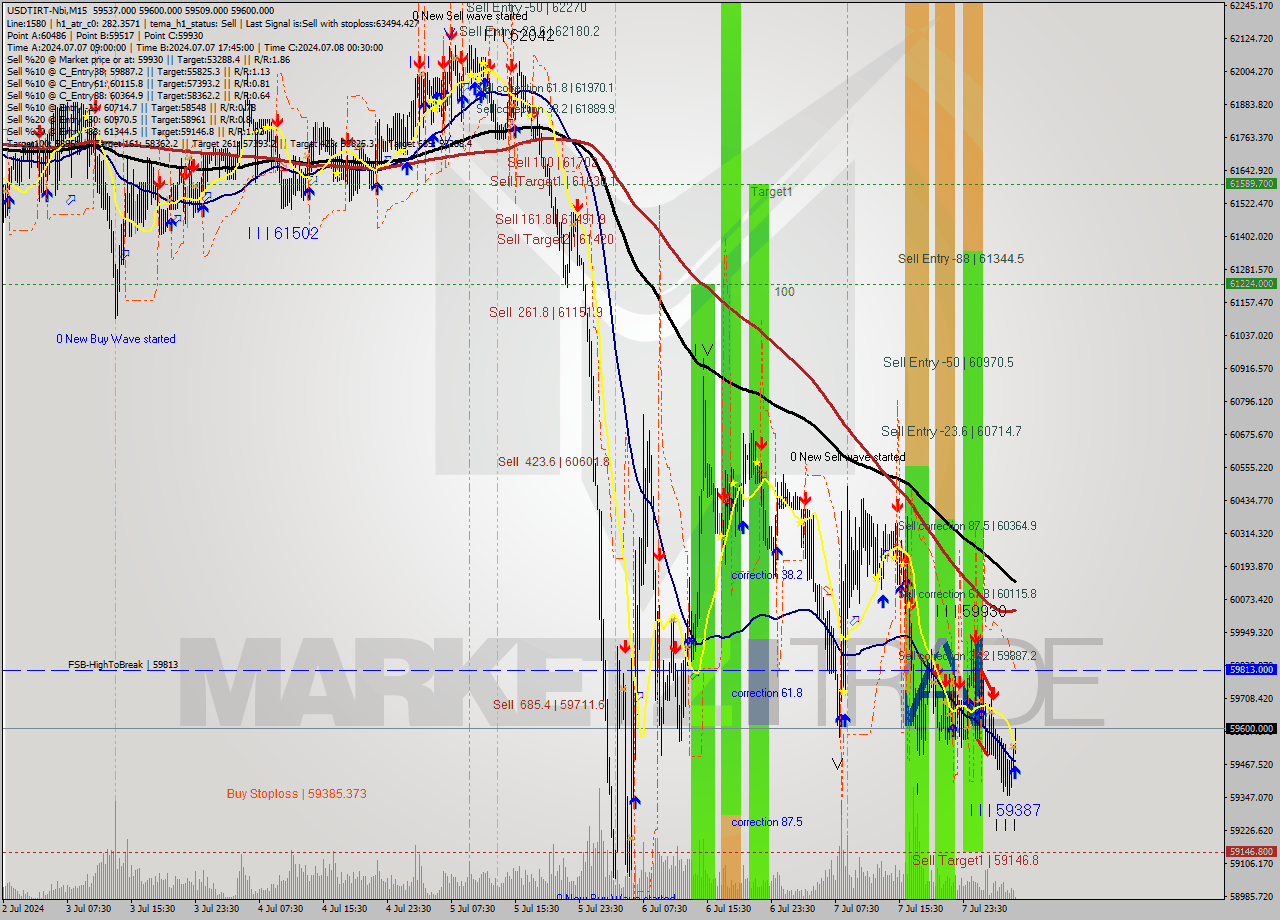Select the 'correction 38.2' label
This screenshot has width=1280, height=920.
coord(768,575)
